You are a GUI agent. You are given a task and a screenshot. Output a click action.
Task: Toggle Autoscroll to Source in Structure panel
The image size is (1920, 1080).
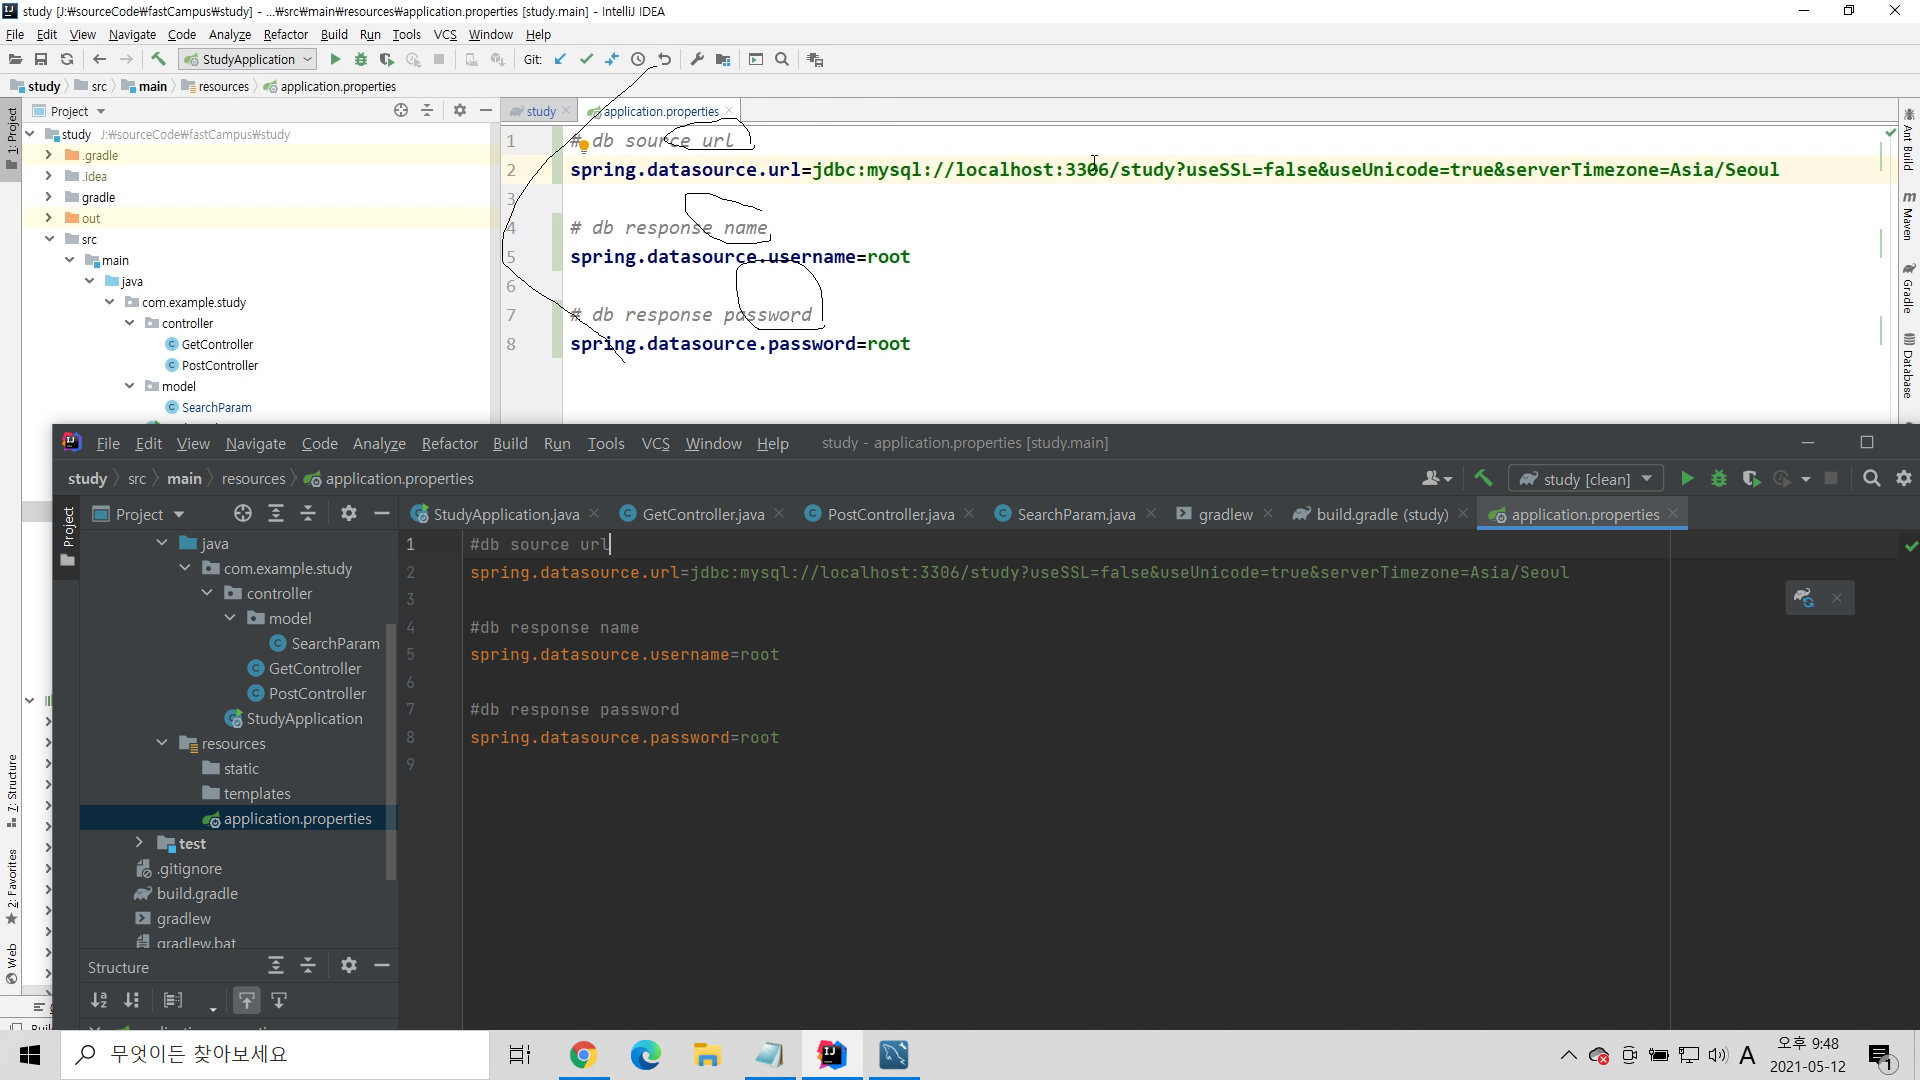click(247, 1000)
